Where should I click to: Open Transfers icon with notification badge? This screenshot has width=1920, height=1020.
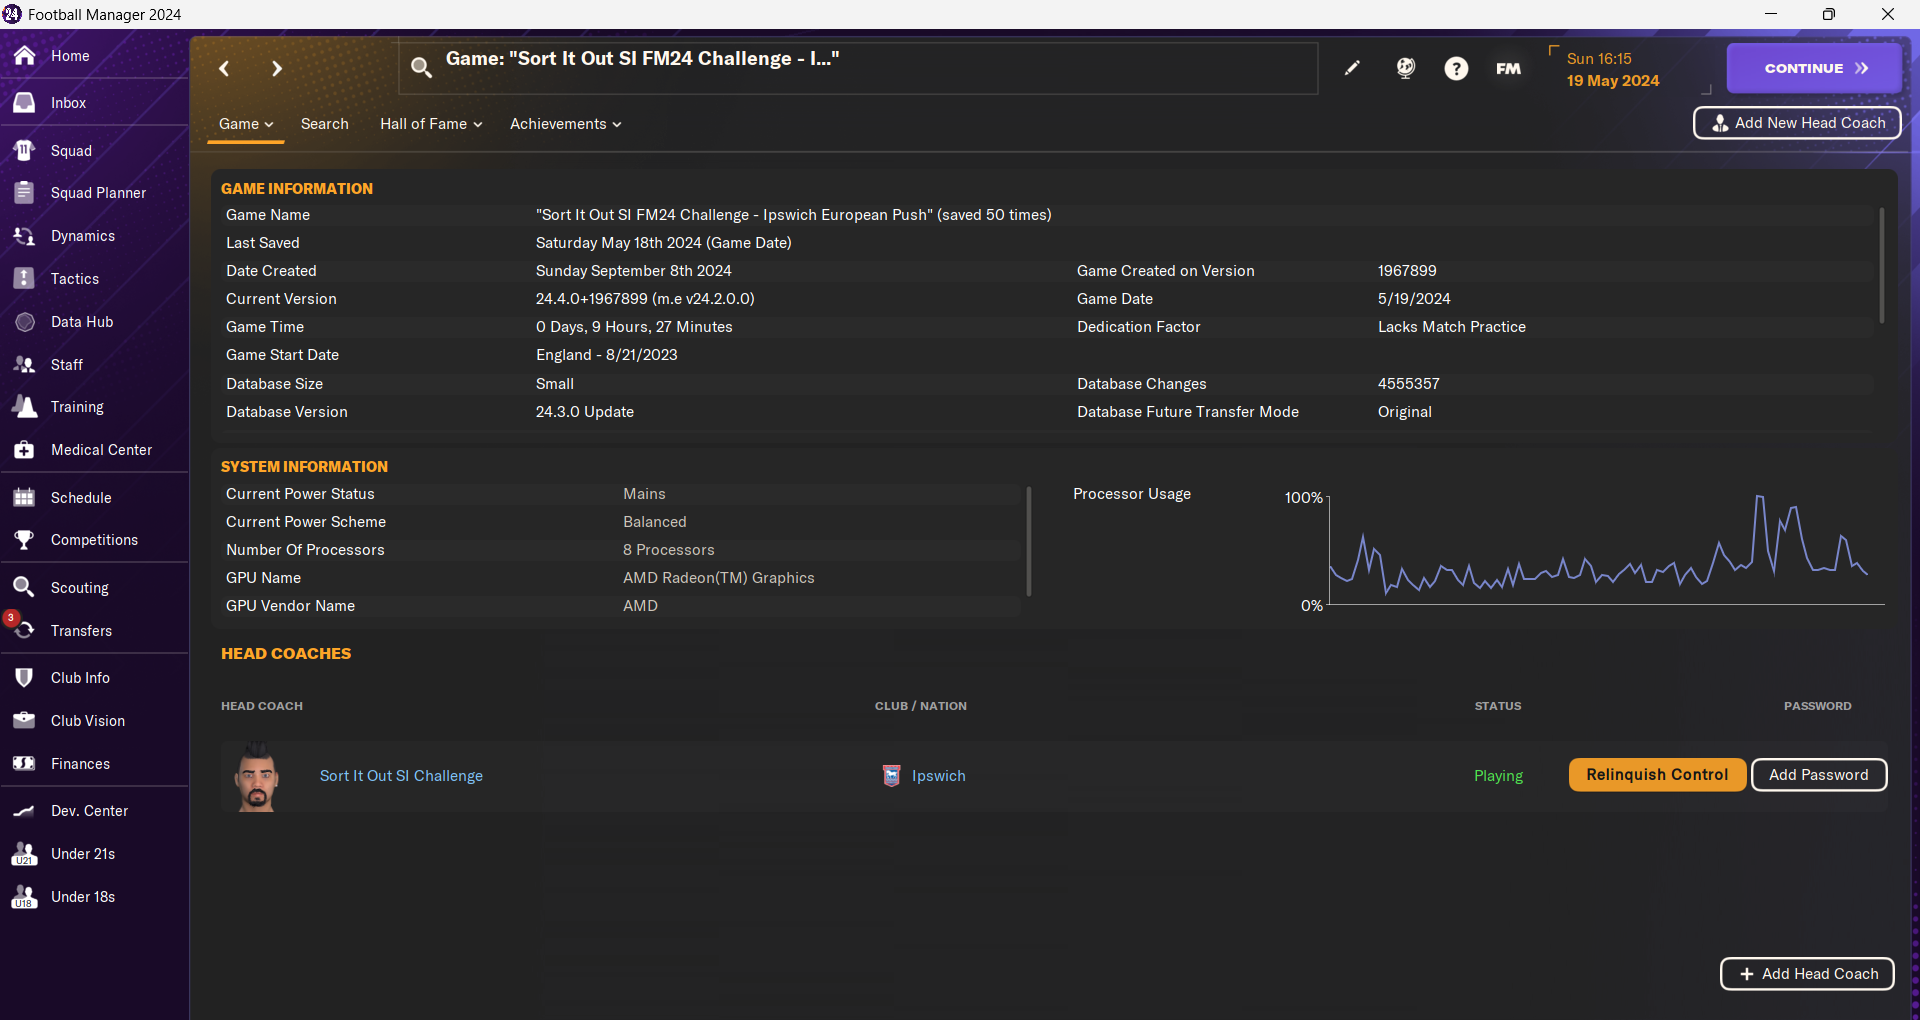[x=24, y=631]
